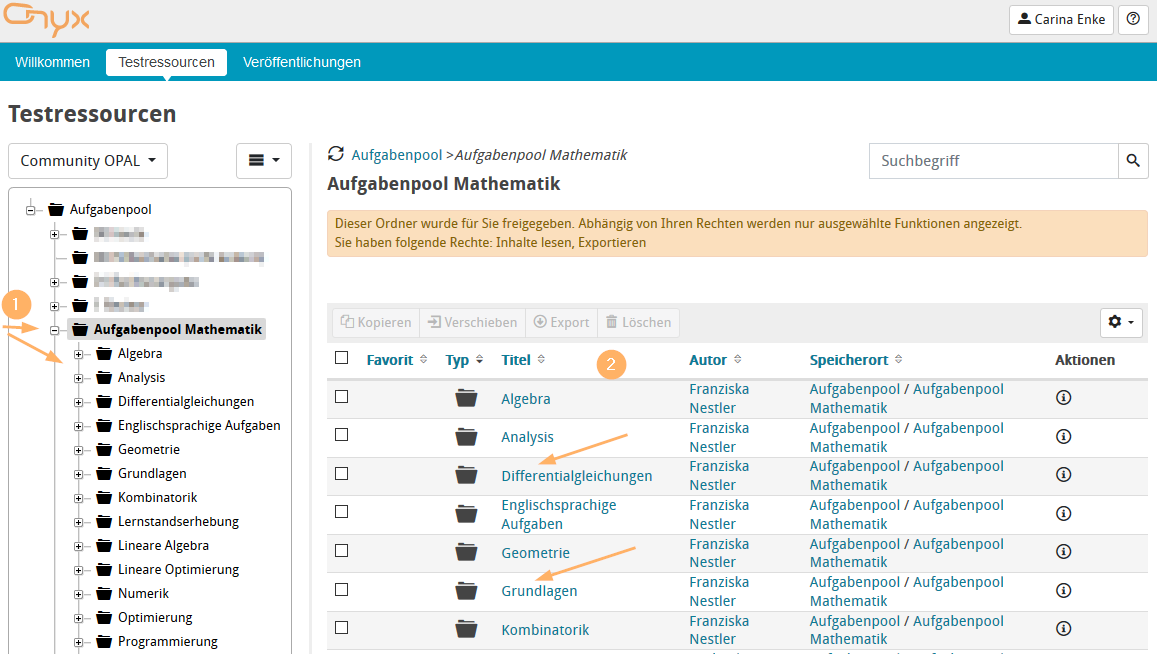Check the checkbox for the Grundlagen row
The height and width of the screenshot is (654, 1157).
341,590
